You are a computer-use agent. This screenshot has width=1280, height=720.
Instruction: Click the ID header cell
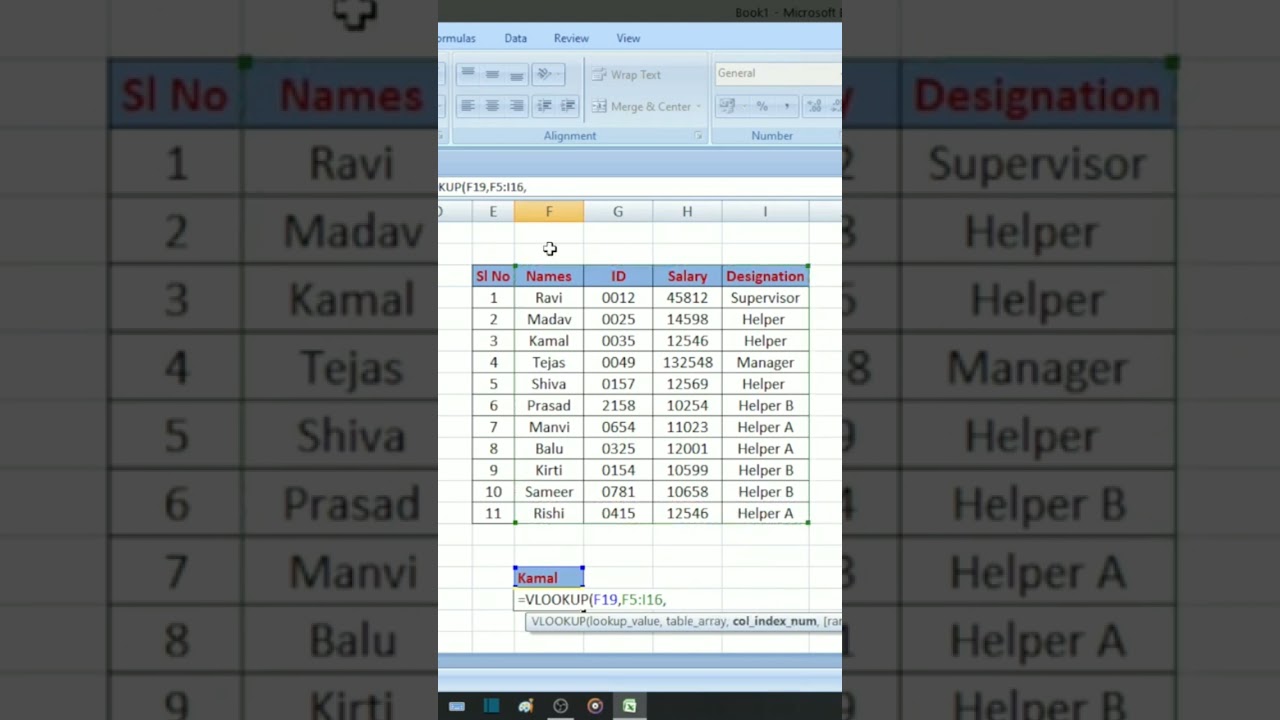click(618, 276)
